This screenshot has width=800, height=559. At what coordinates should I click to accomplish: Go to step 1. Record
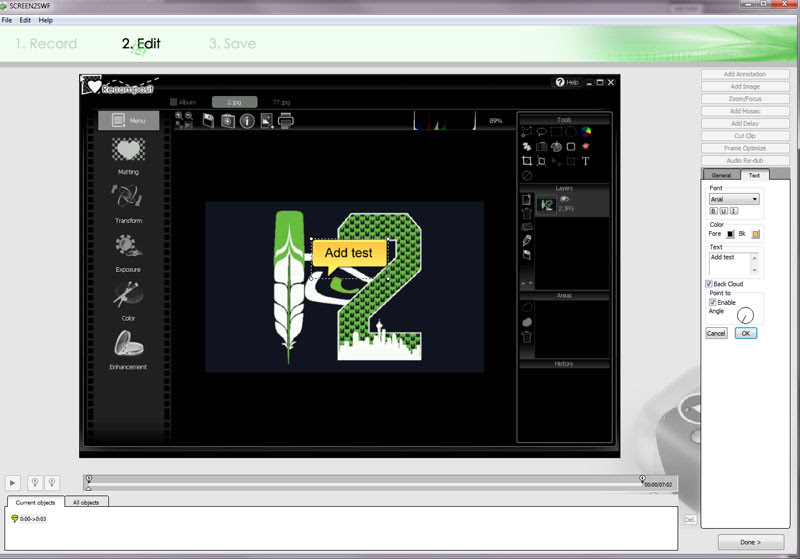tap(46, 44)
